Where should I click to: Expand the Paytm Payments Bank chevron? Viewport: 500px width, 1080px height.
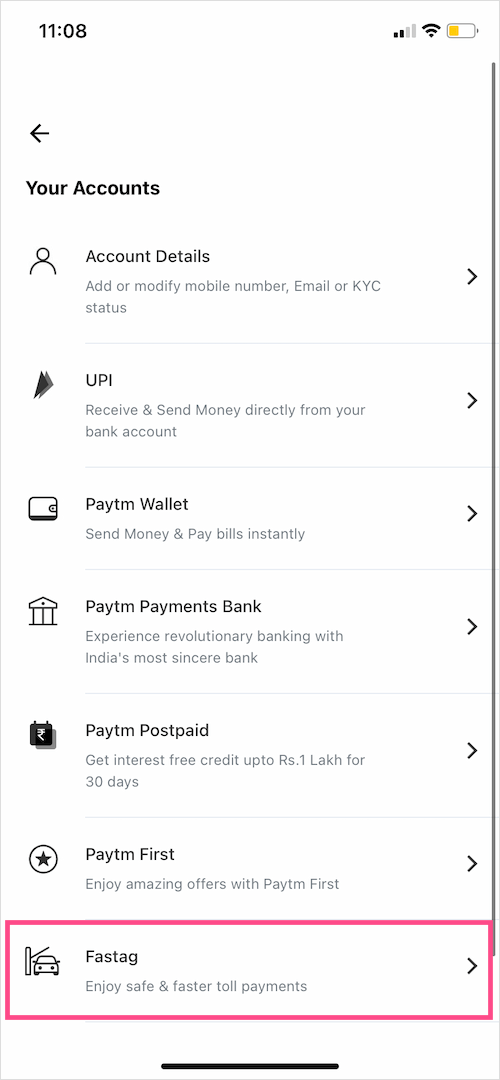[472, 627]
